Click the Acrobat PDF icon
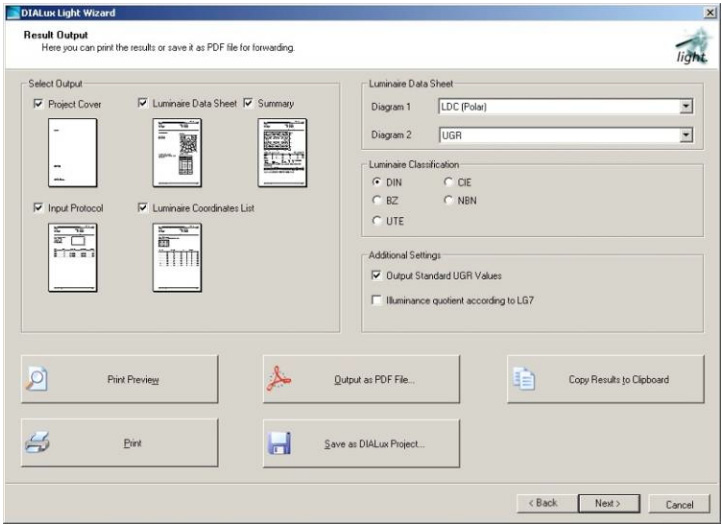722x525 pixels. pos(279,379)
